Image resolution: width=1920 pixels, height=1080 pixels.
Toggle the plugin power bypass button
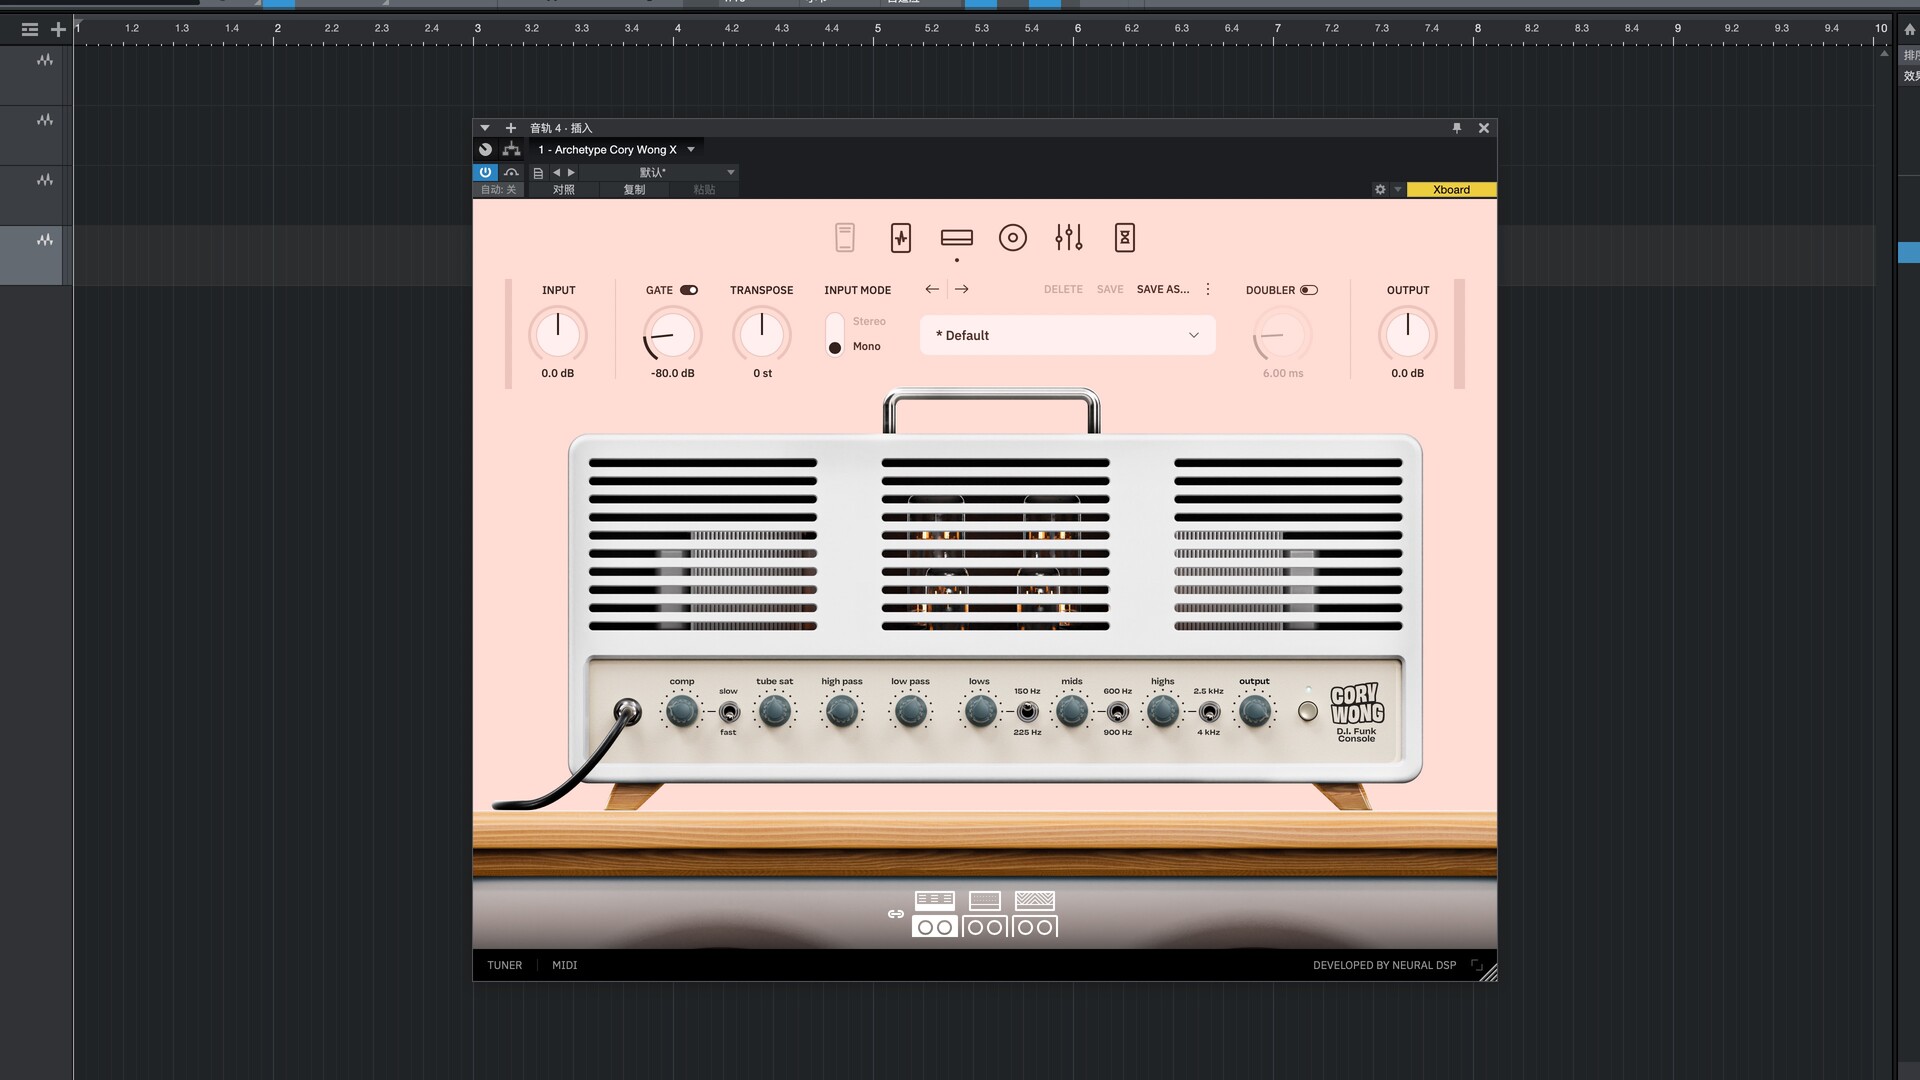point(485,172)
